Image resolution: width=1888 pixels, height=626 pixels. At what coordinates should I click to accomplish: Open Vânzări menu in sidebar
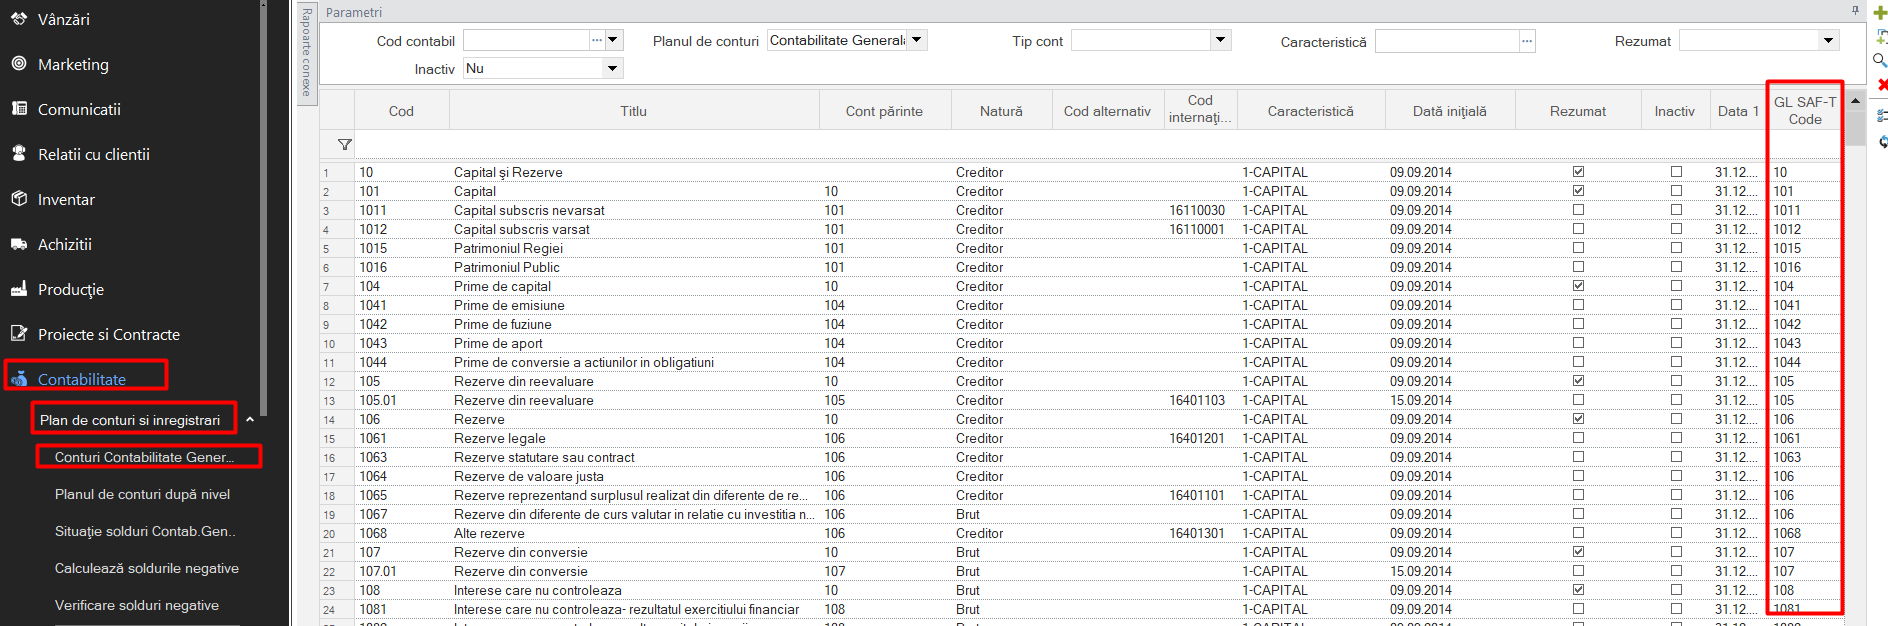[x=63, y=19]
